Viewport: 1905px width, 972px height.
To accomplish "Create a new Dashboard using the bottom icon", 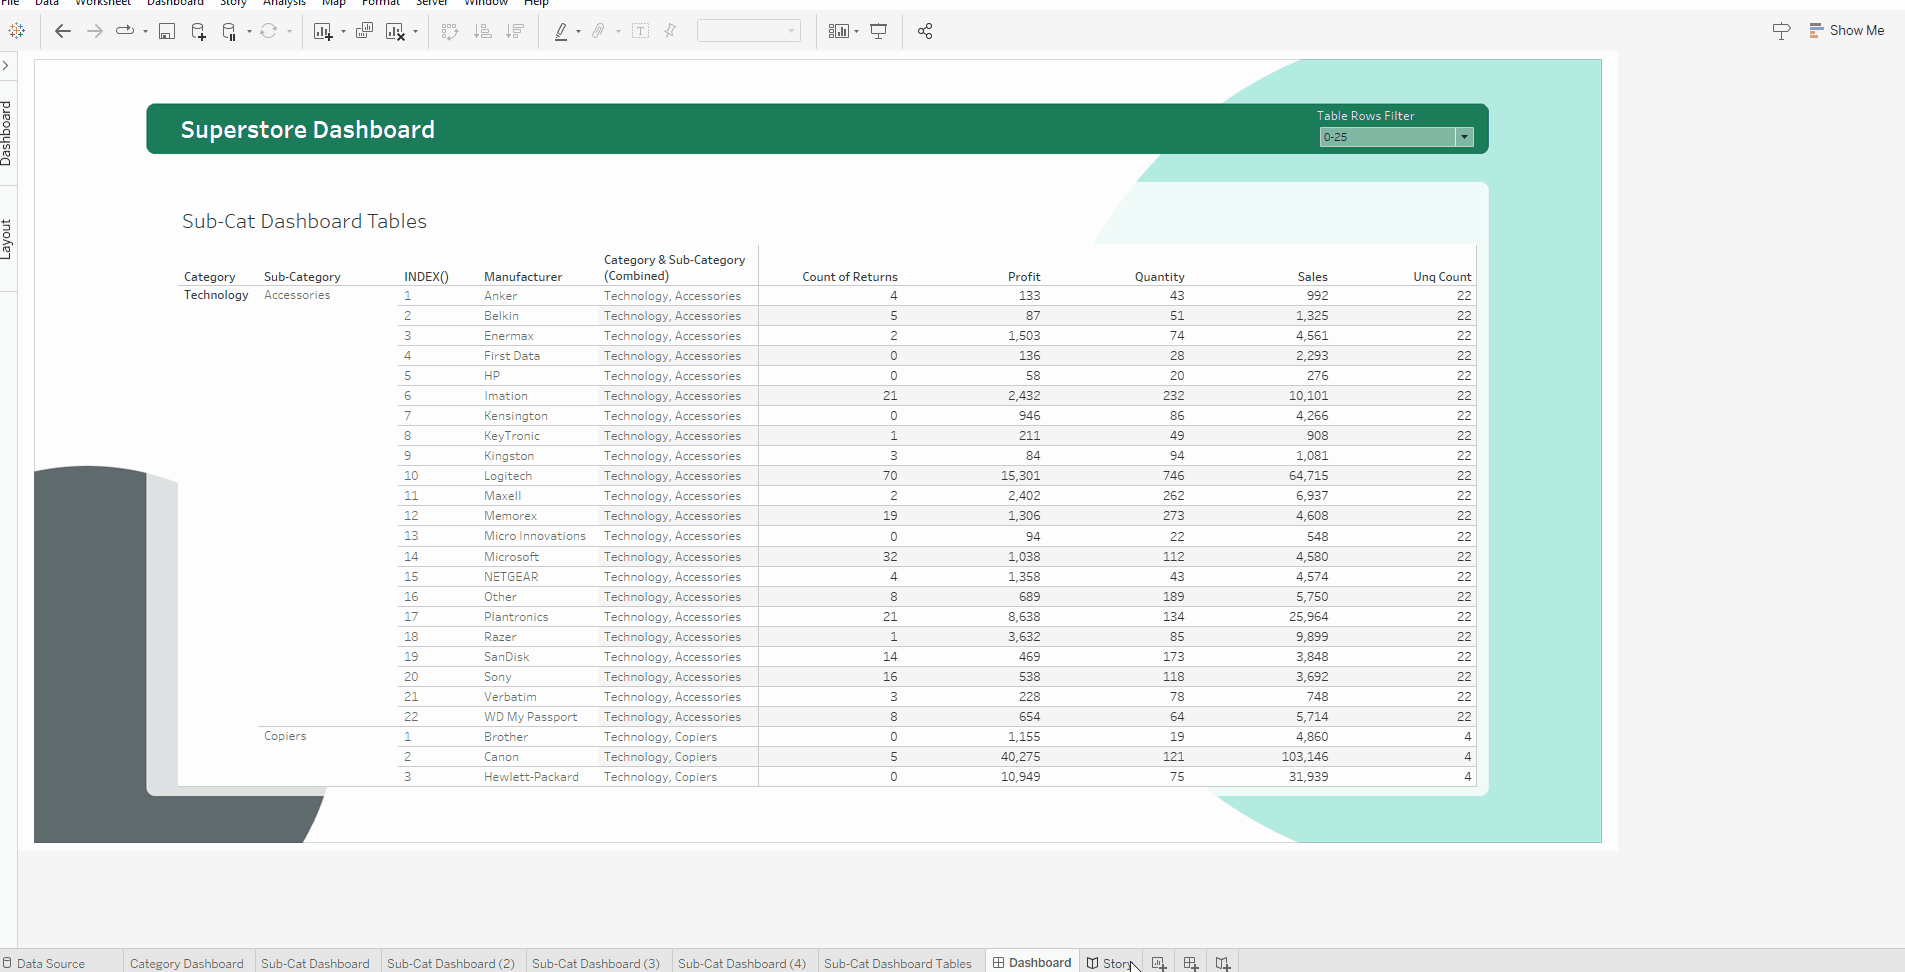I will [1191, 963].
